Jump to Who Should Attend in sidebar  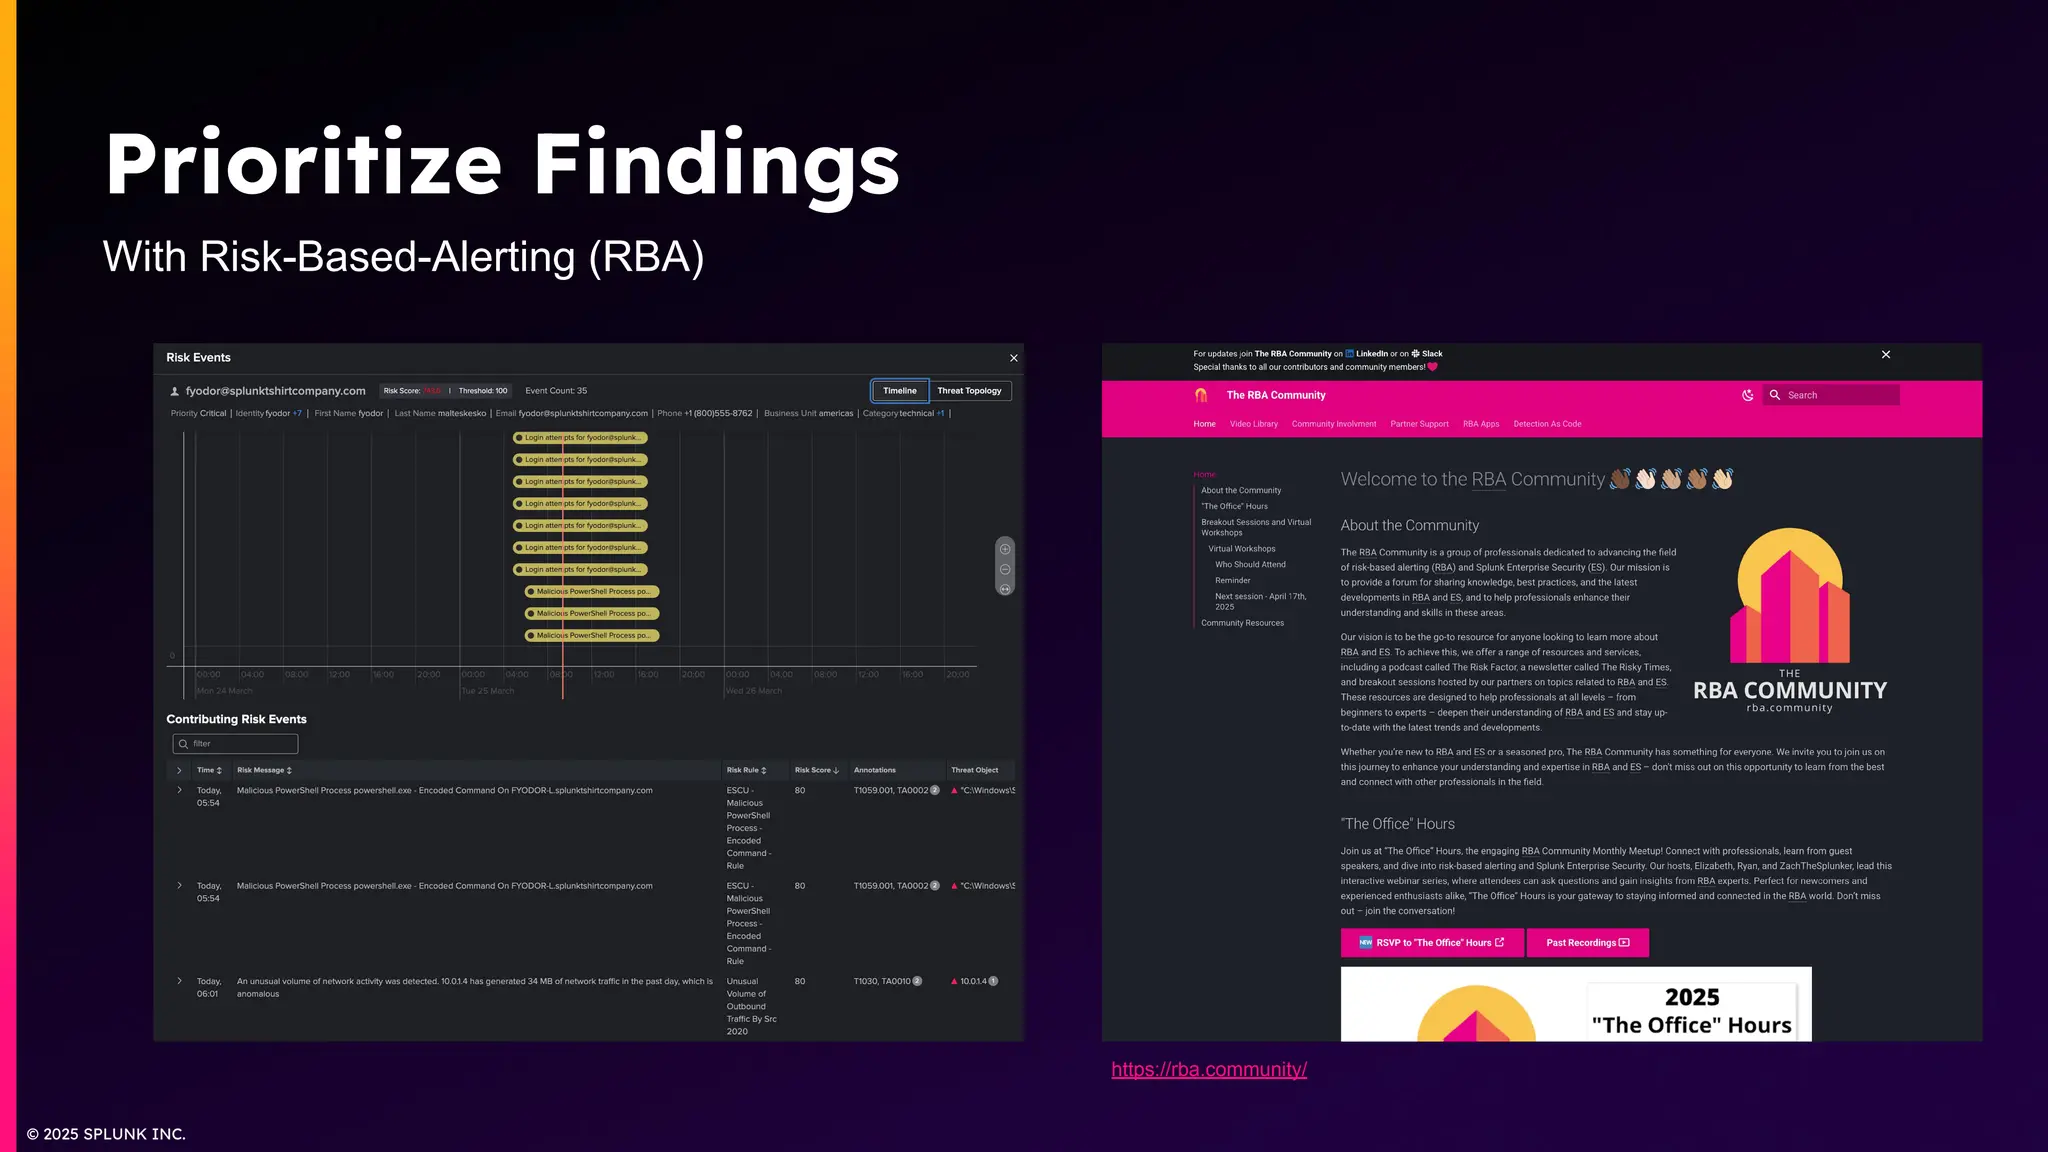(x=1250, y=565)
